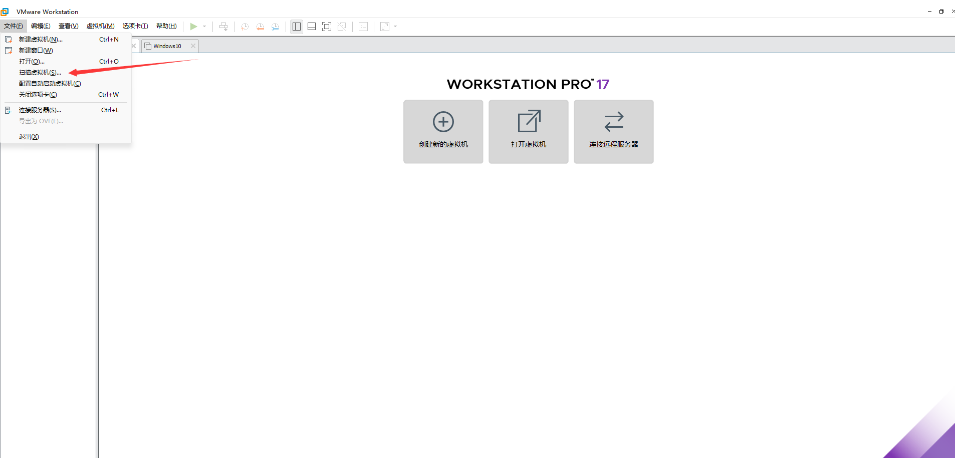Screen dimensions: 955x458
Task: Toggle the thumbnail bar view icon
Action: (x=312, y=26)
